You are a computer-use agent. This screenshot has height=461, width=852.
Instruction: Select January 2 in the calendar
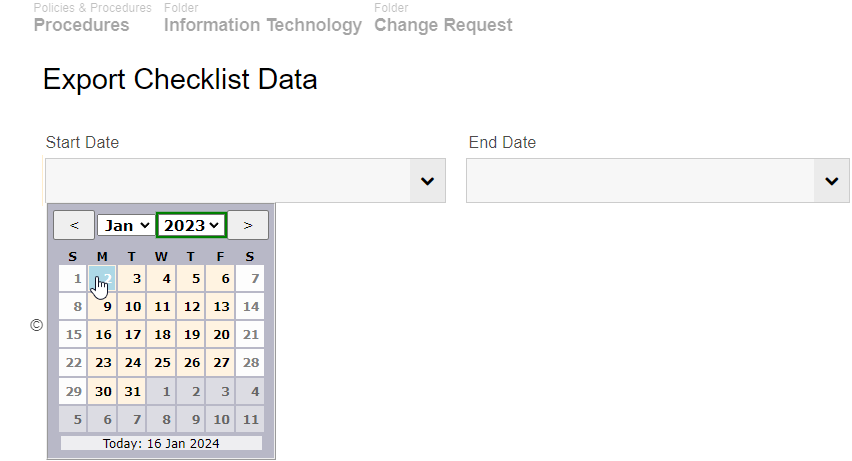[x=102, y=279]
